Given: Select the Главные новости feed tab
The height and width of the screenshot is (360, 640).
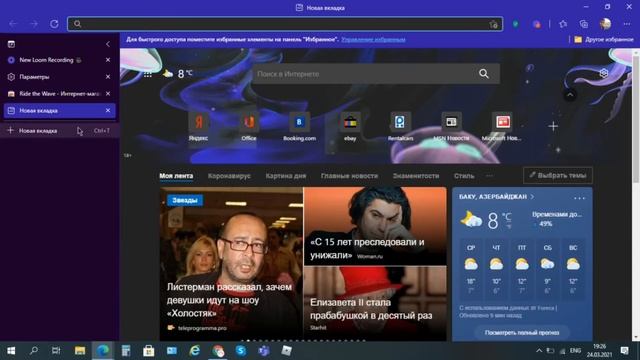Looking at the screenshot, I should tap(349, 176).
